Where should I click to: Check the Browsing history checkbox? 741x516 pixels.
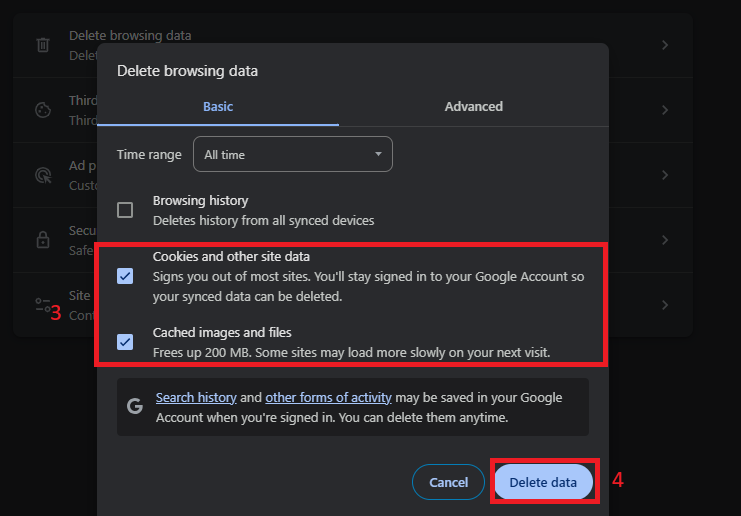(x=125, y=210)
